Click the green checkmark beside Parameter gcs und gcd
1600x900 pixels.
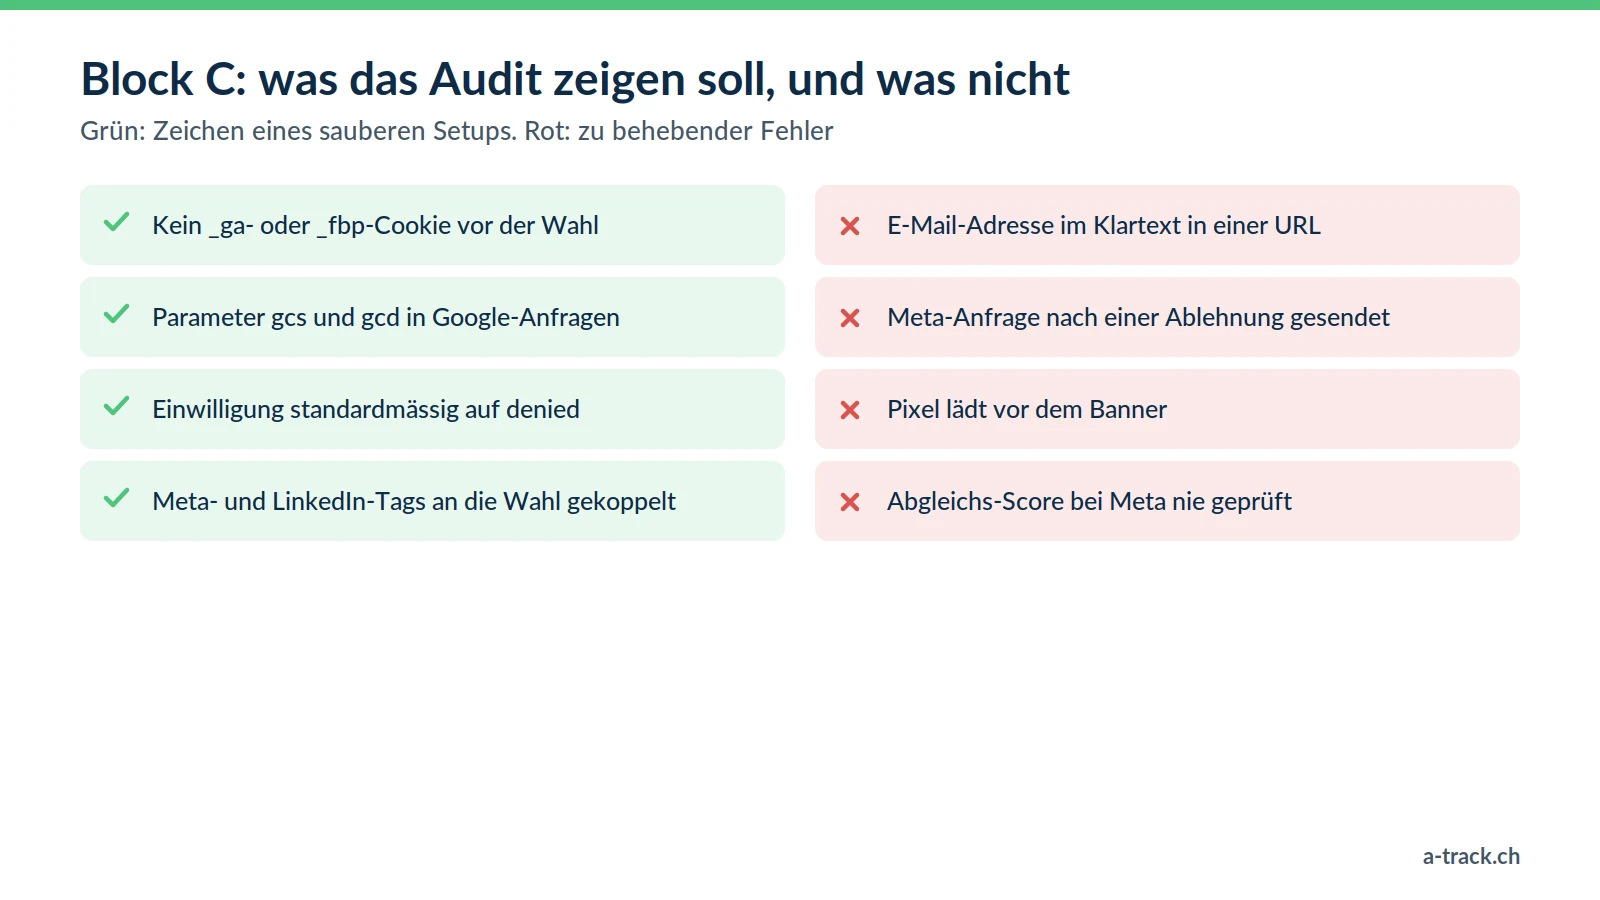[117, 314]
